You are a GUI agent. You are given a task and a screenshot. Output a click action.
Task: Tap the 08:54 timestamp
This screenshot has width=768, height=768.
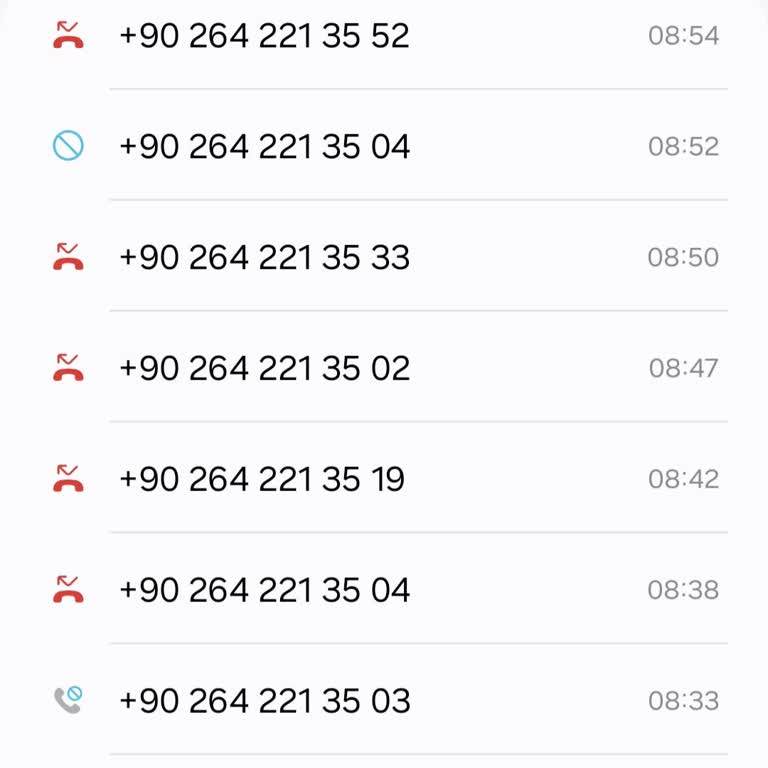683,36
